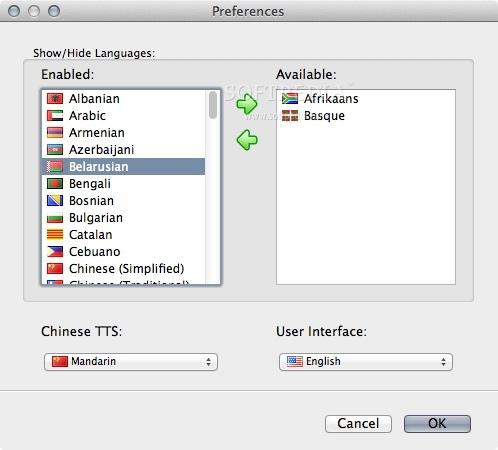Close the Preferences window
498x450 pixels.
pyautogui.click(x=14, y=11)
